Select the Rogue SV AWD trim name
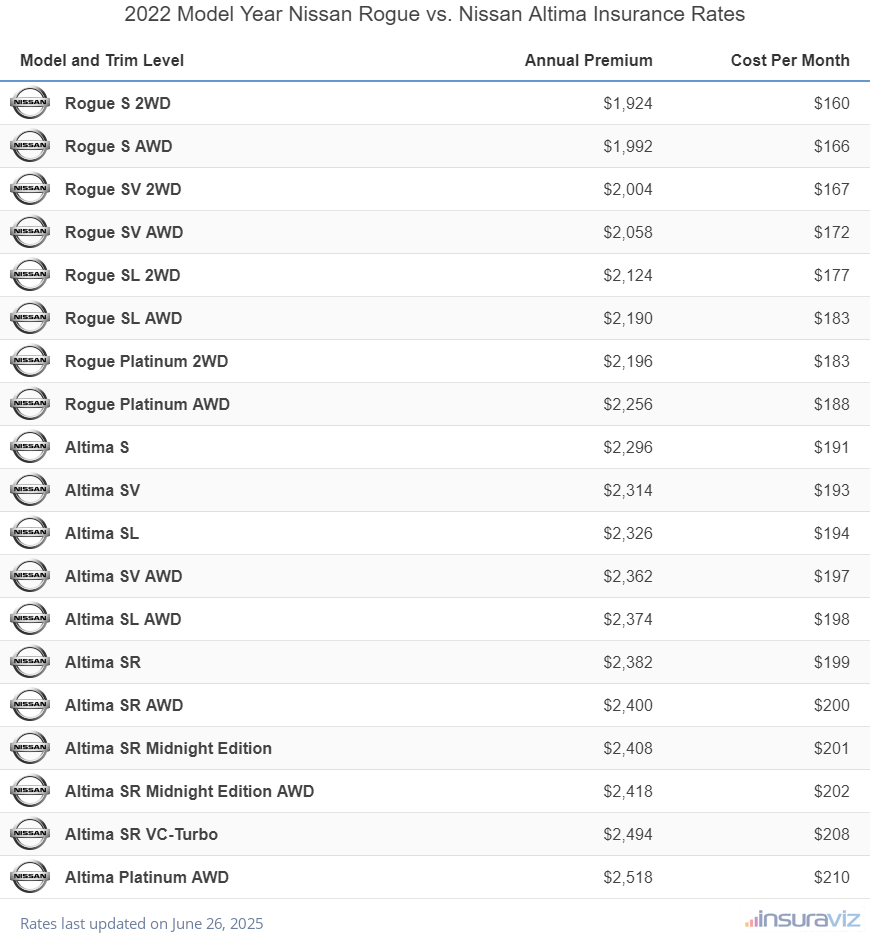 124,232
